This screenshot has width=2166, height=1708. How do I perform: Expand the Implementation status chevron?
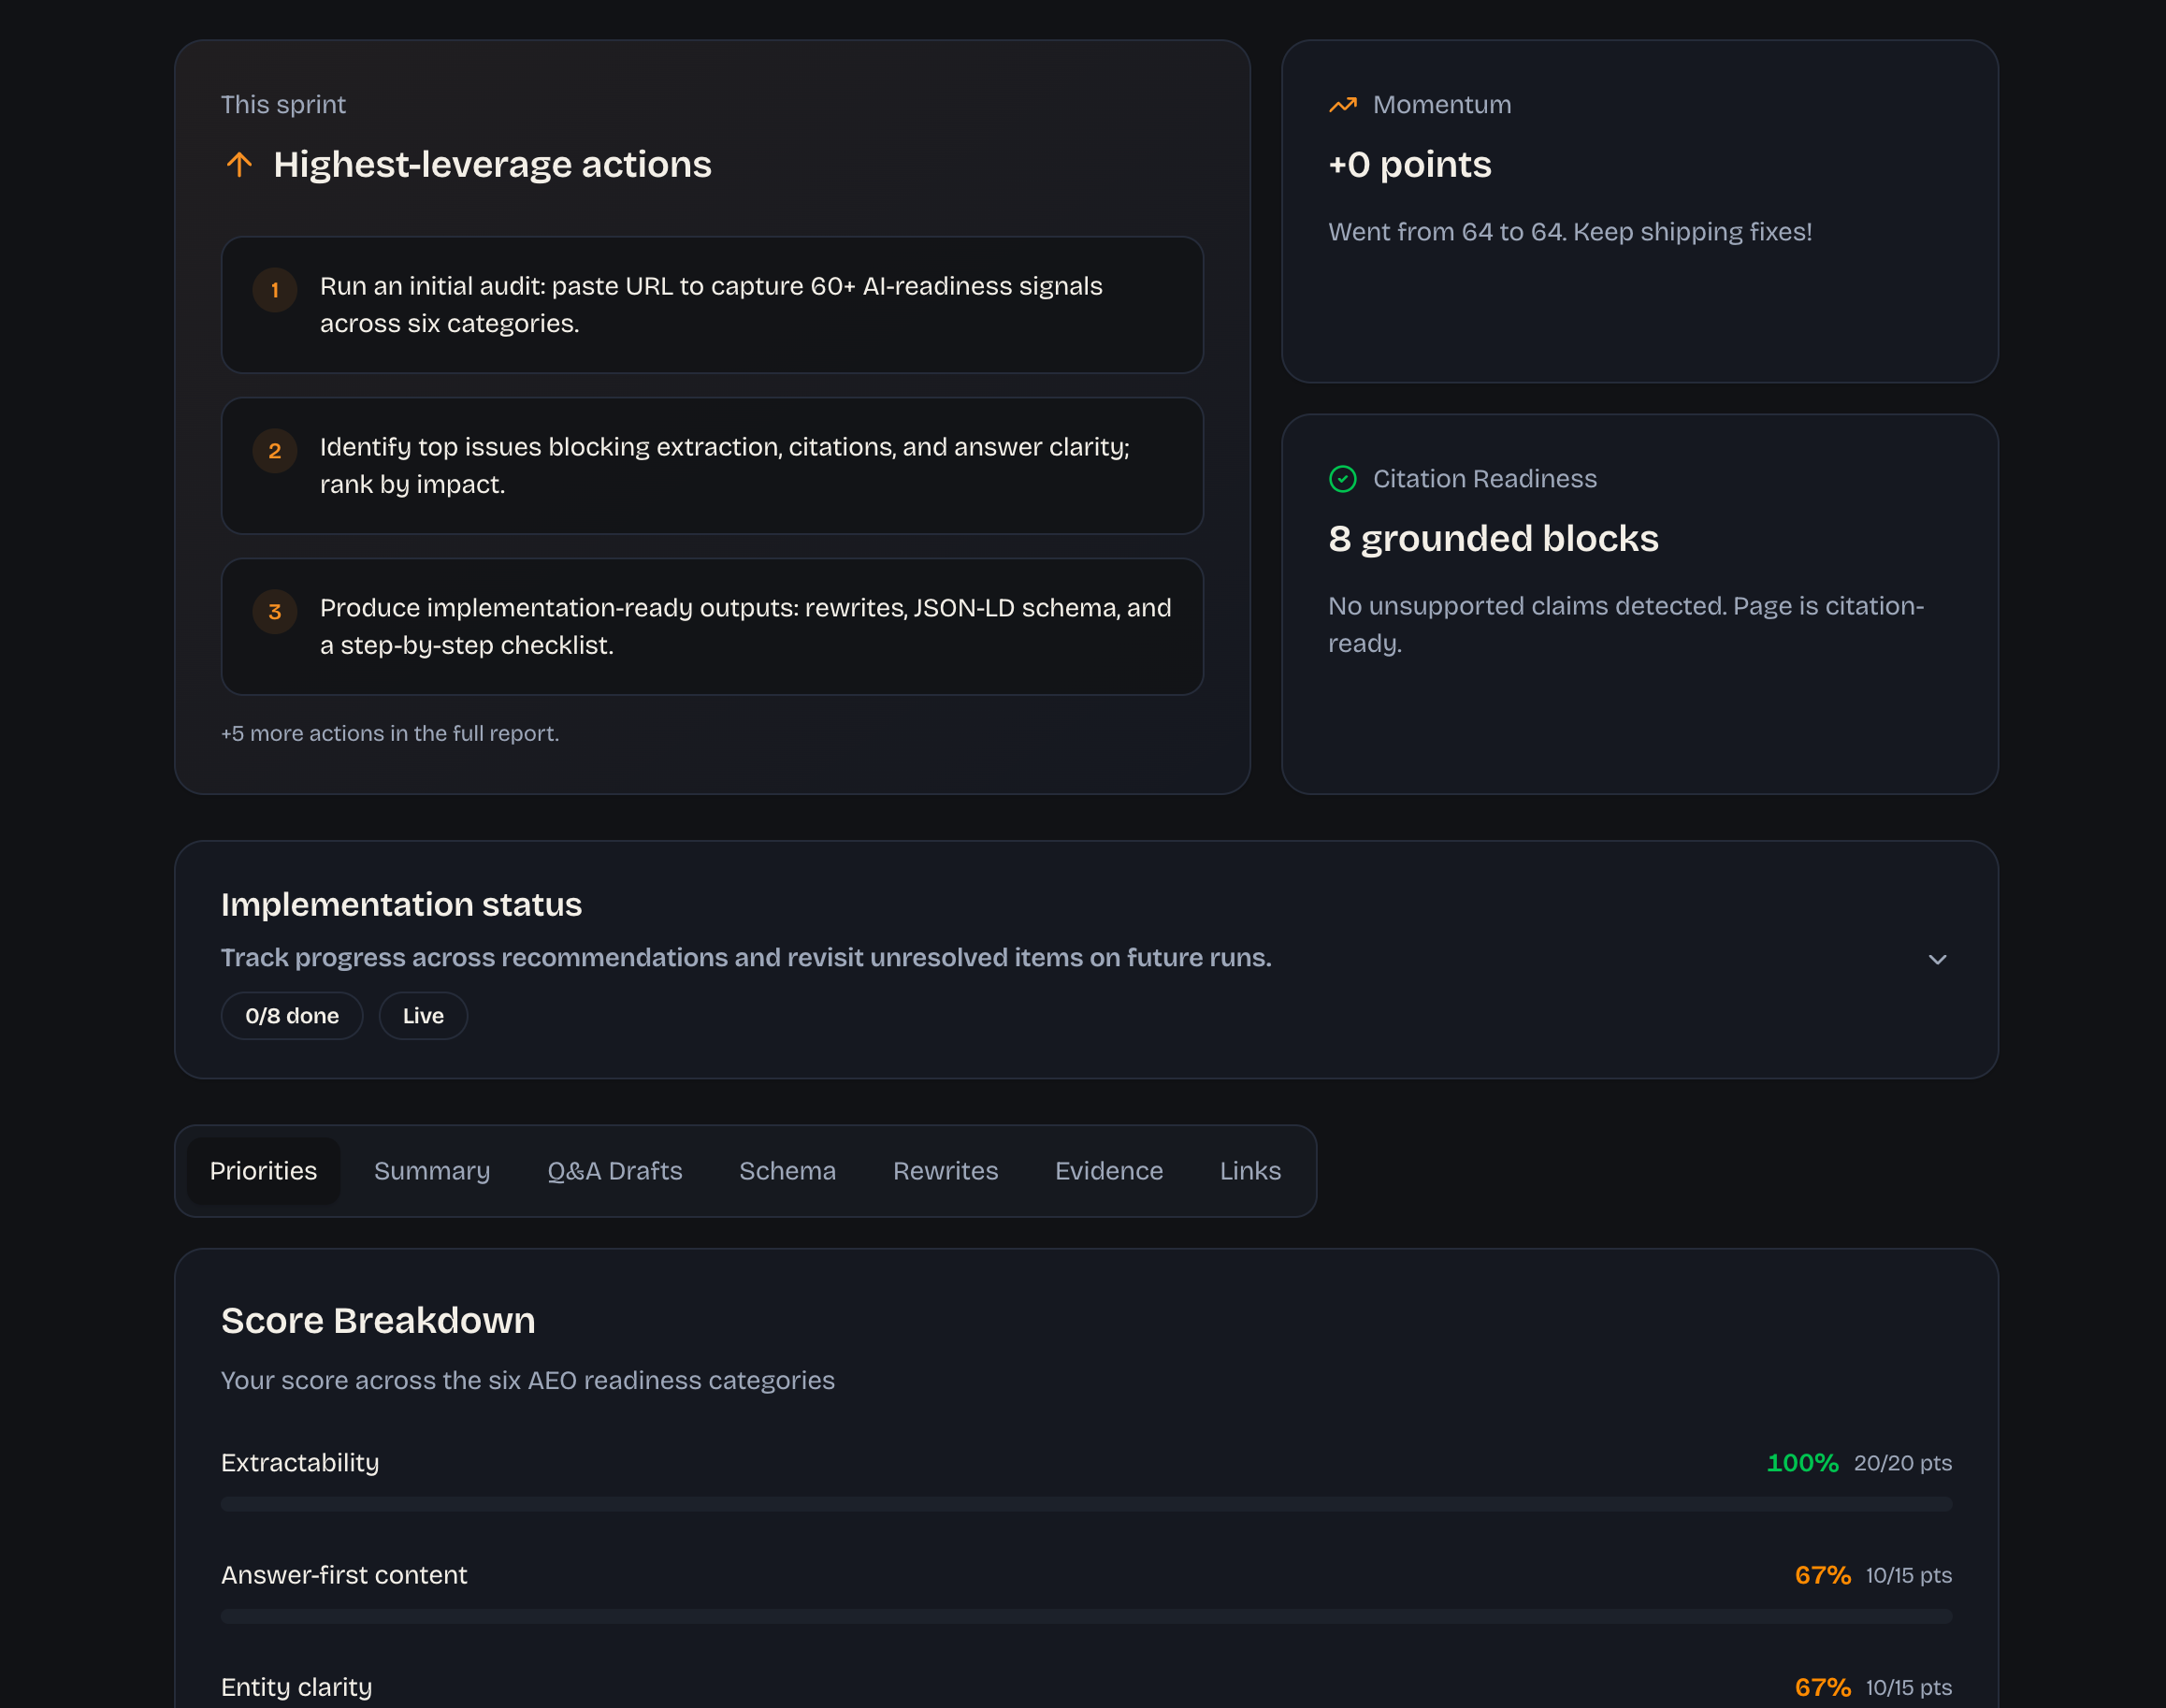coord(1937,959)
